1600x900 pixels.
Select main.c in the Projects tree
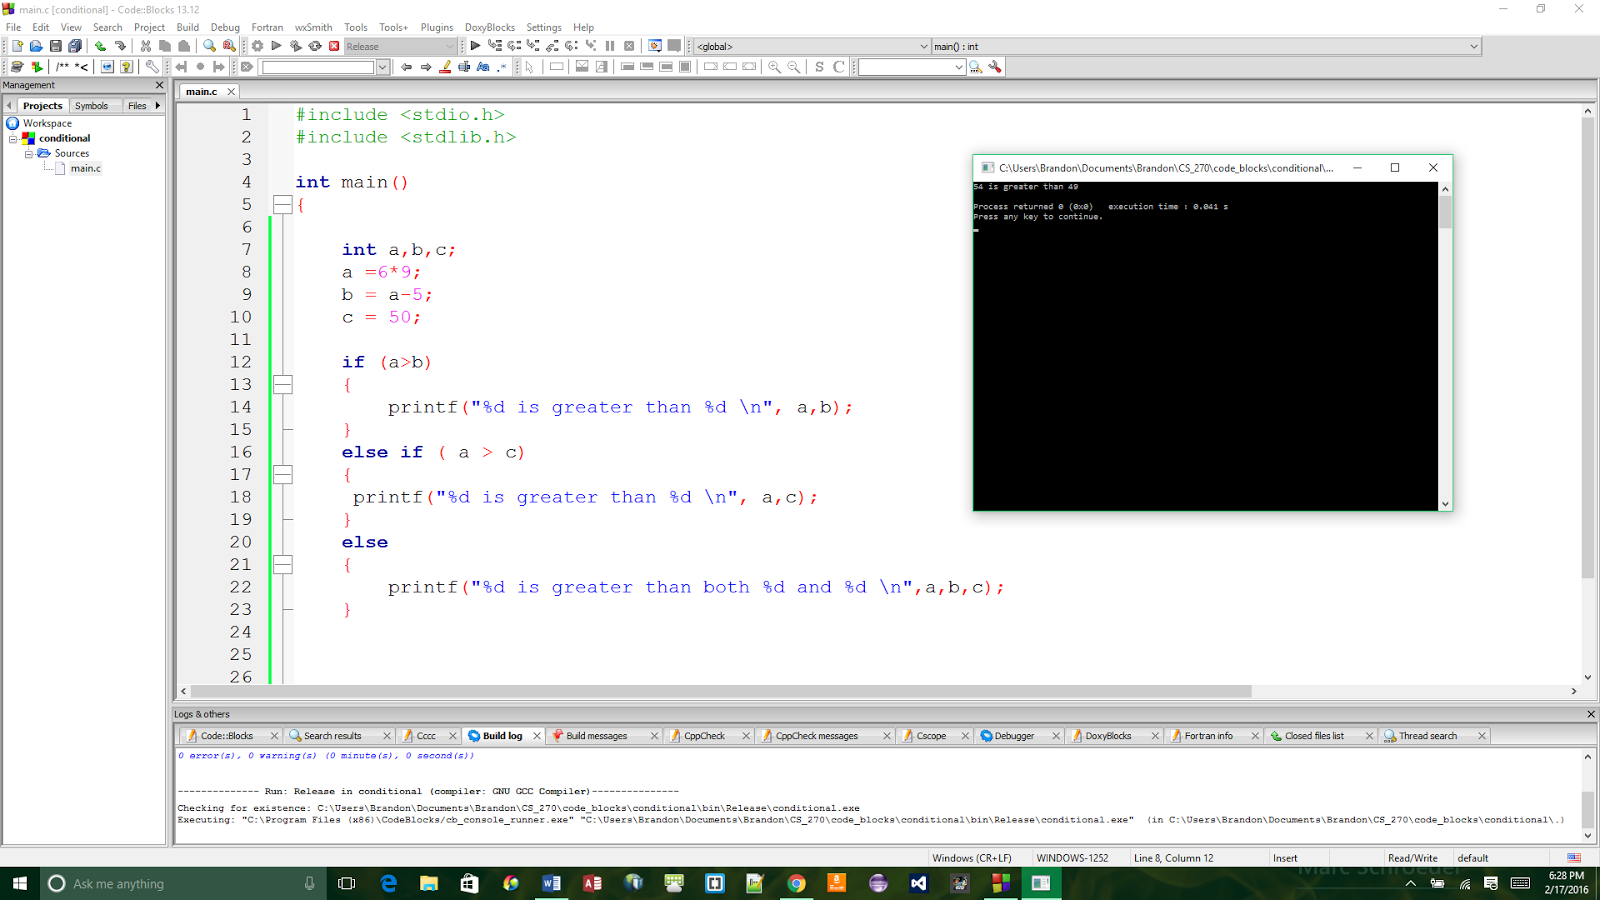87,168
